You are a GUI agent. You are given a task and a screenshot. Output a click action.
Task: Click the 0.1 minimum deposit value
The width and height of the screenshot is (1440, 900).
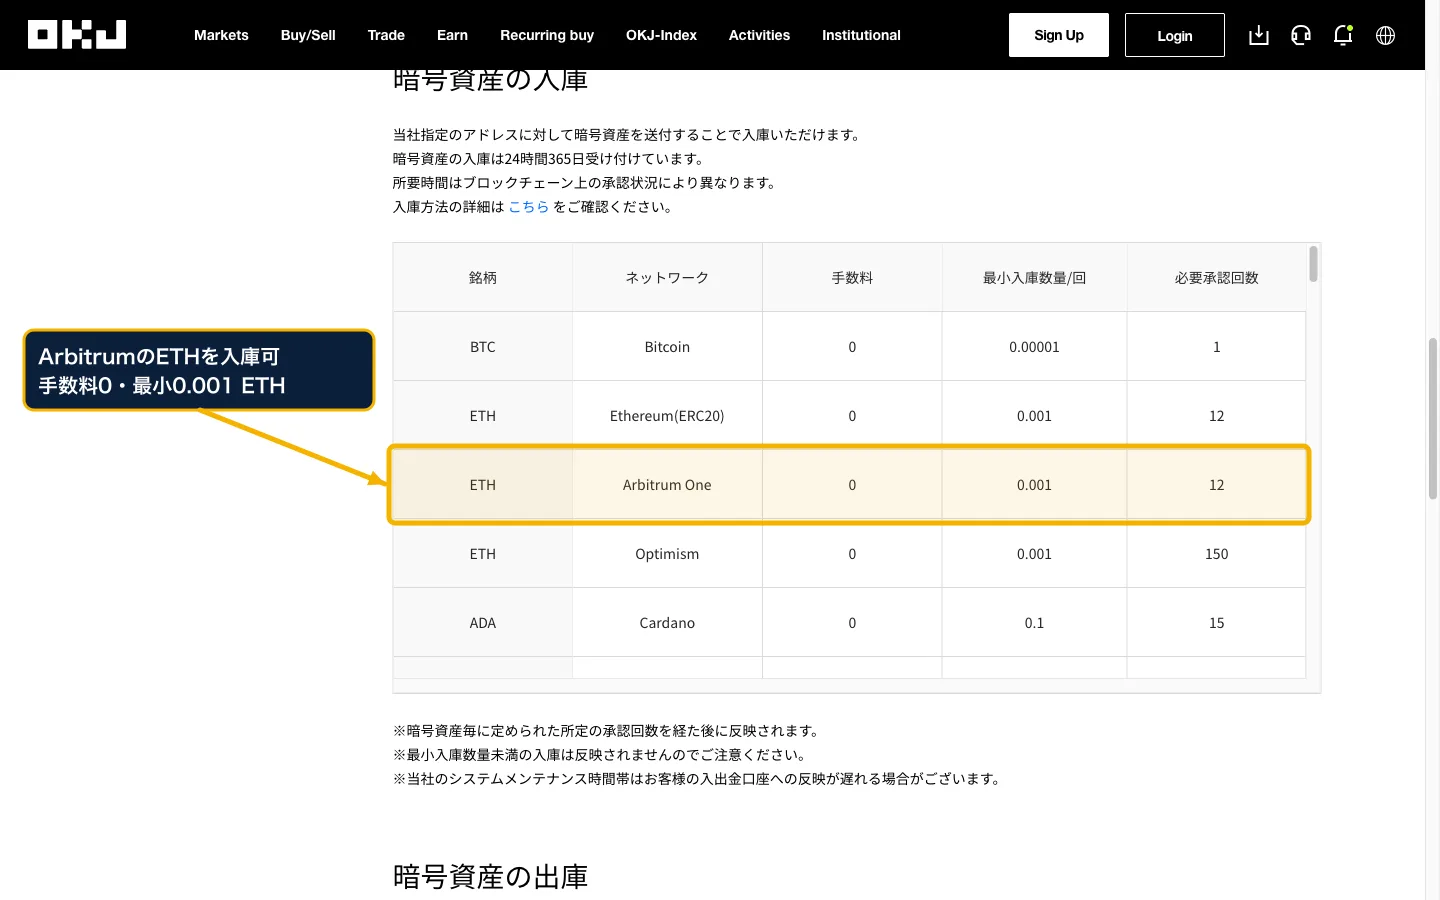(1034, 623)
